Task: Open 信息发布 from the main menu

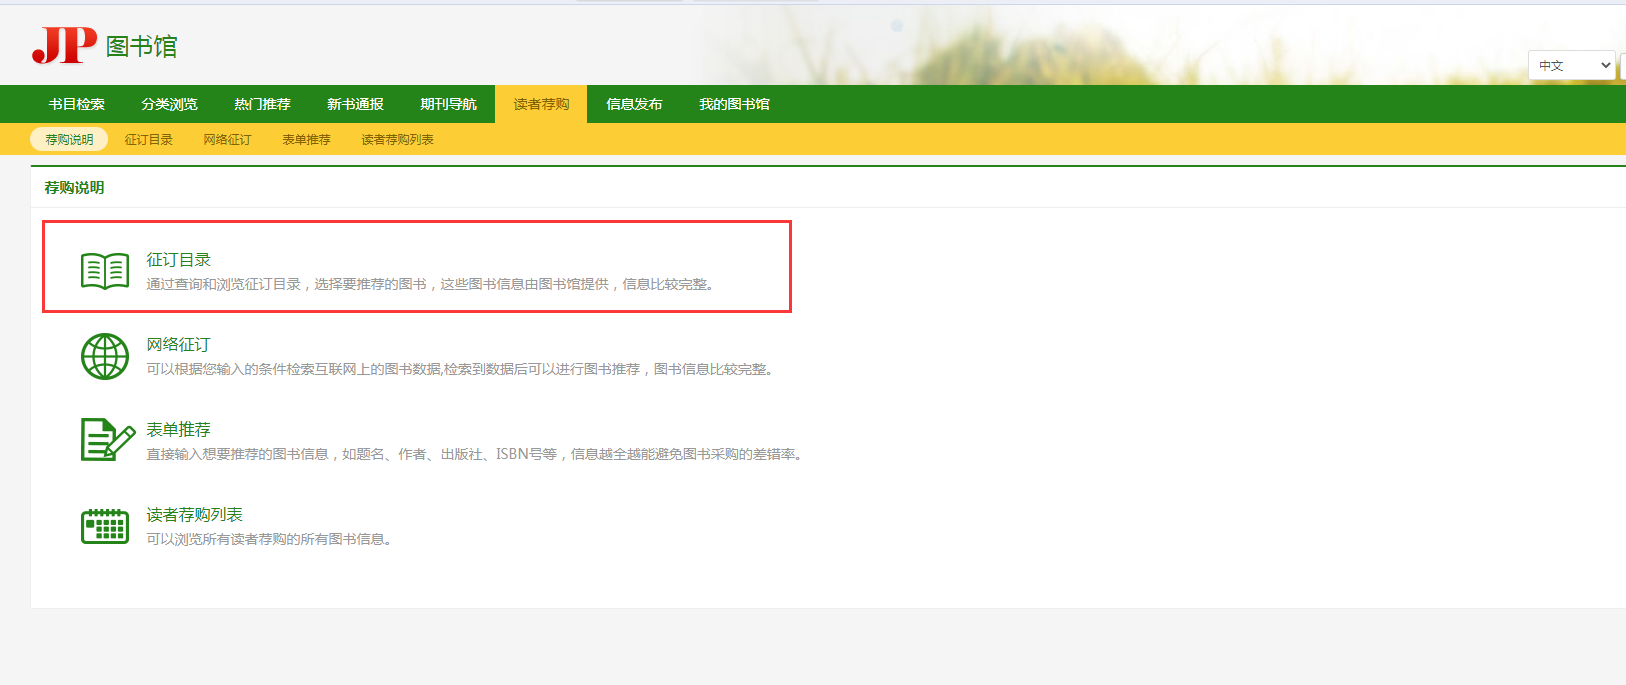Action: 634,104
